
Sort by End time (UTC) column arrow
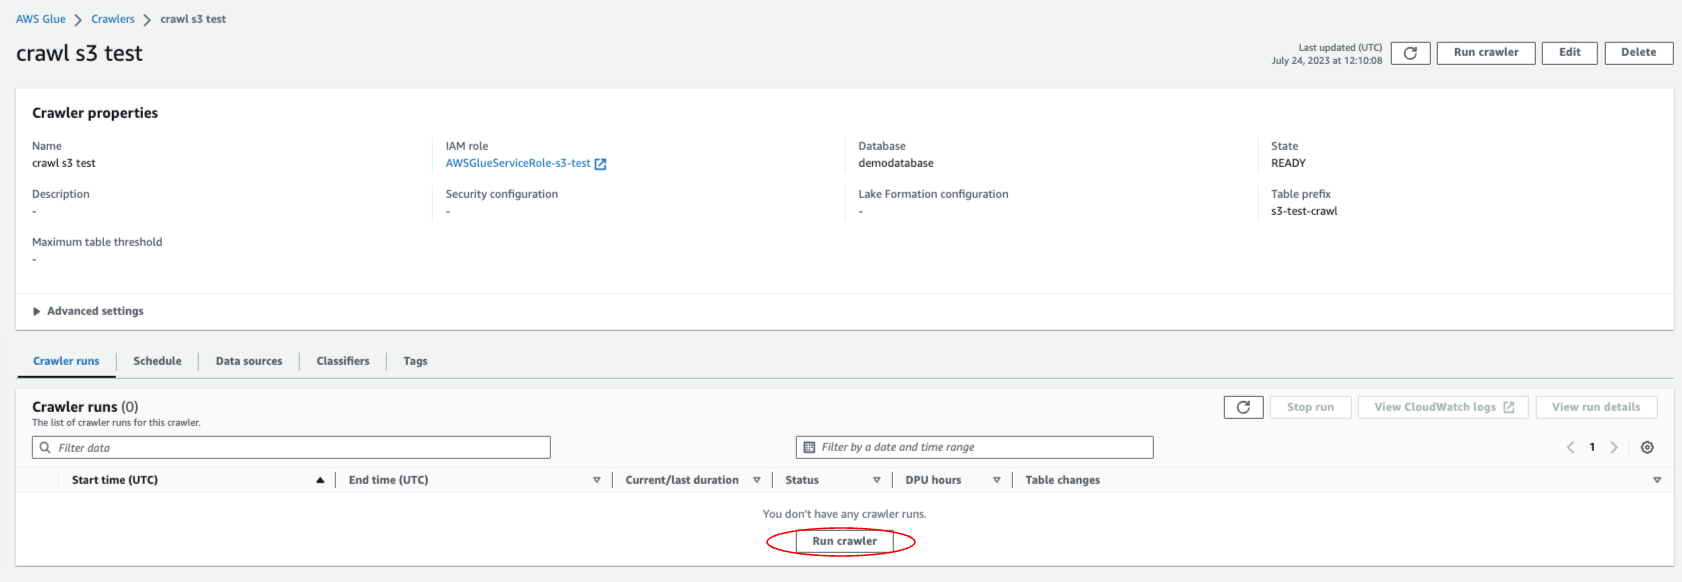coord(597,480)
